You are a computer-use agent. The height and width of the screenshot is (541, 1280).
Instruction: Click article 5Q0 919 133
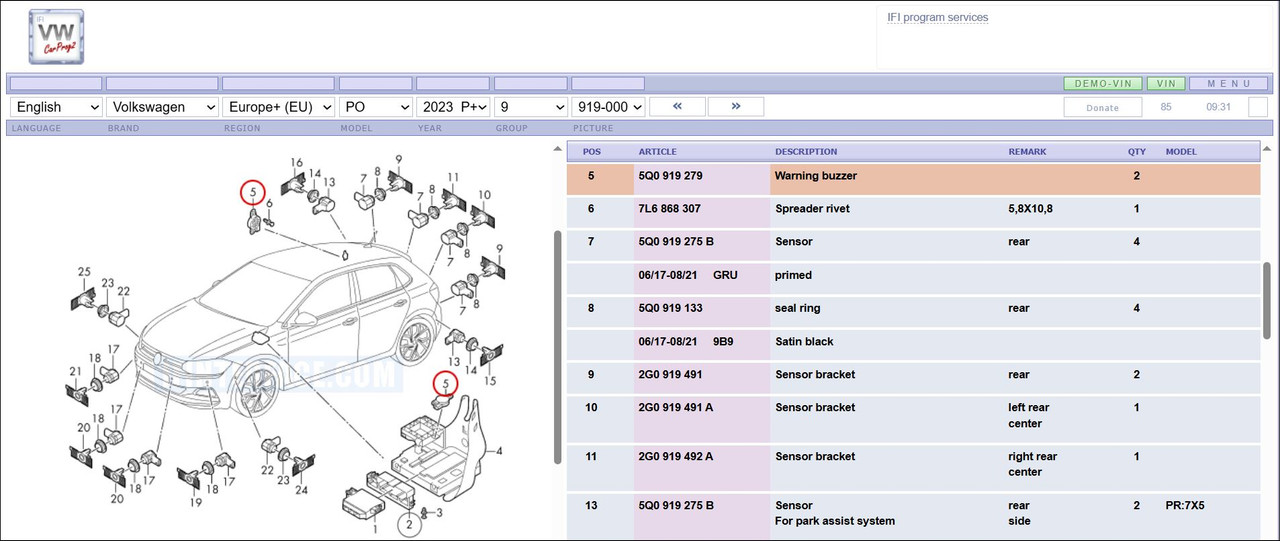coord(670,308)
